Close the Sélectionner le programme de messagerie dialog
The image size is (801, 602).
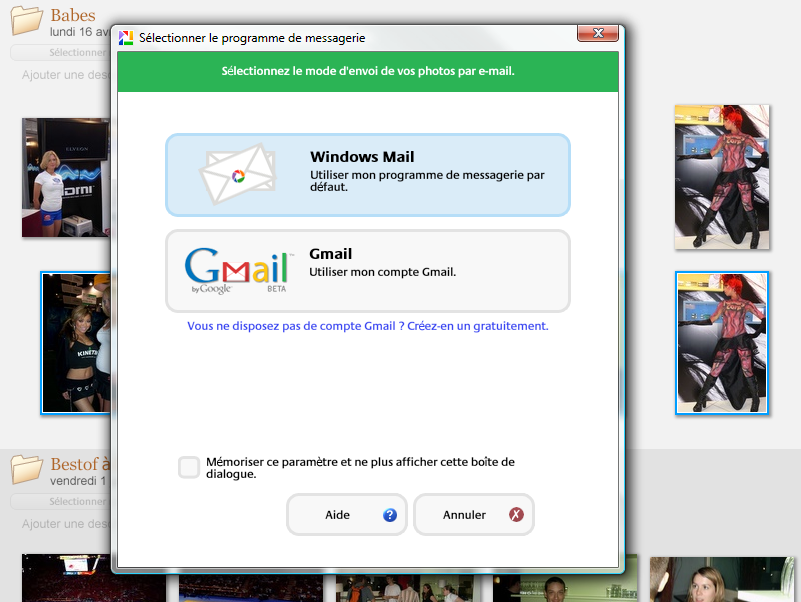[x=598, y=33]
